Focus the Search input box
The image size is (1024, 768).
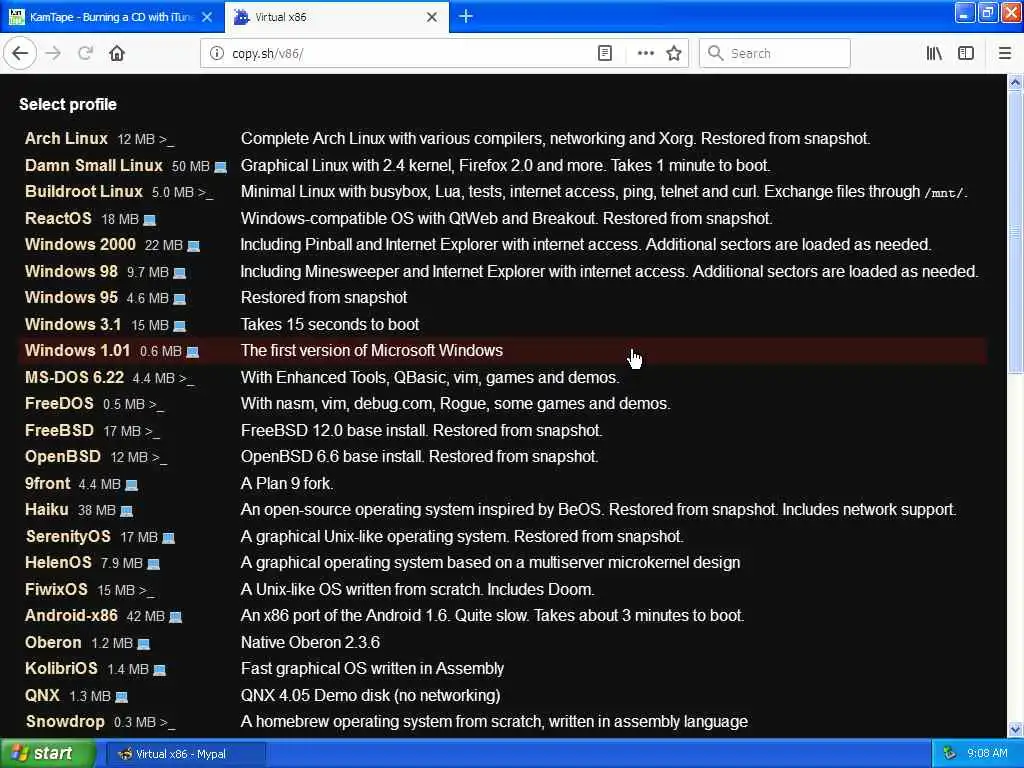775,53
